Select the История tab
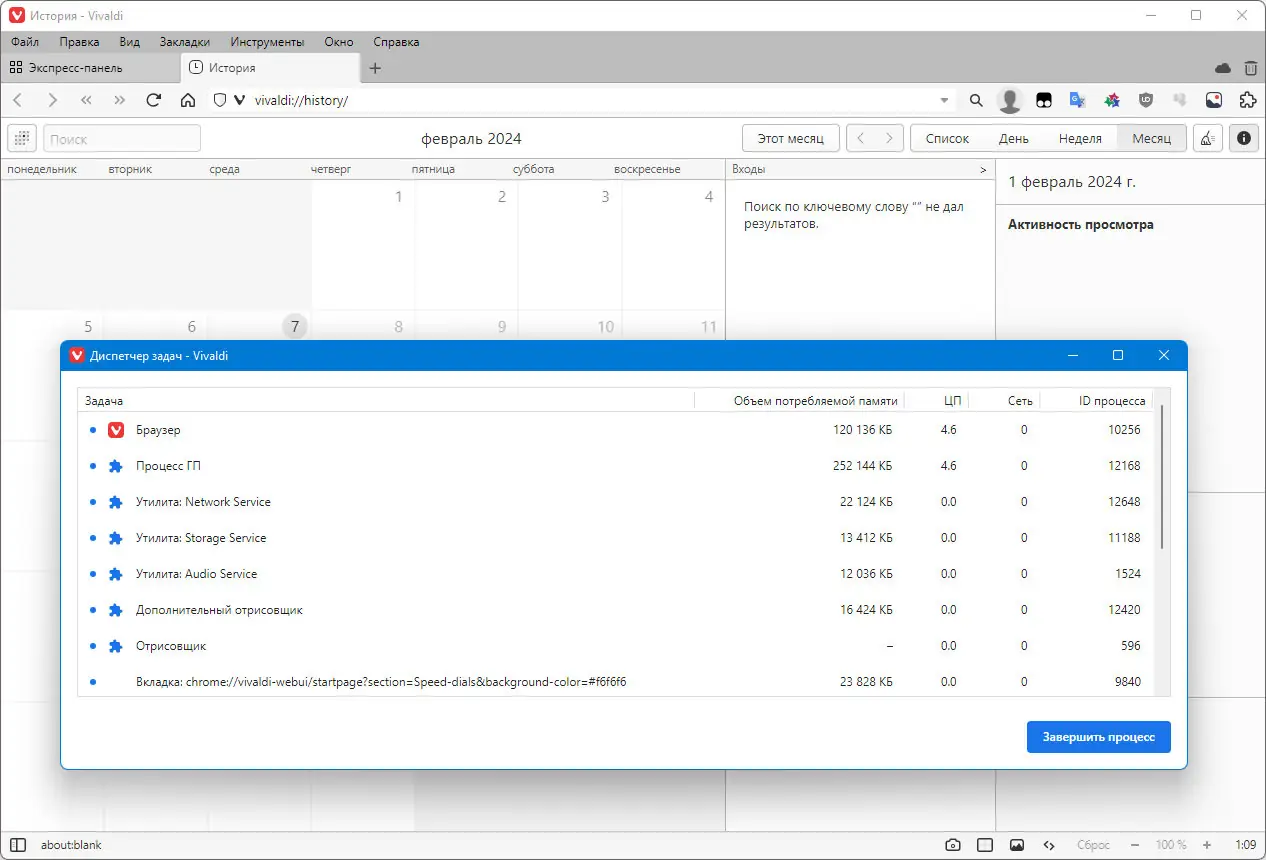The width and height of the screenshot is (1266, 860). (x=270, y=68)
